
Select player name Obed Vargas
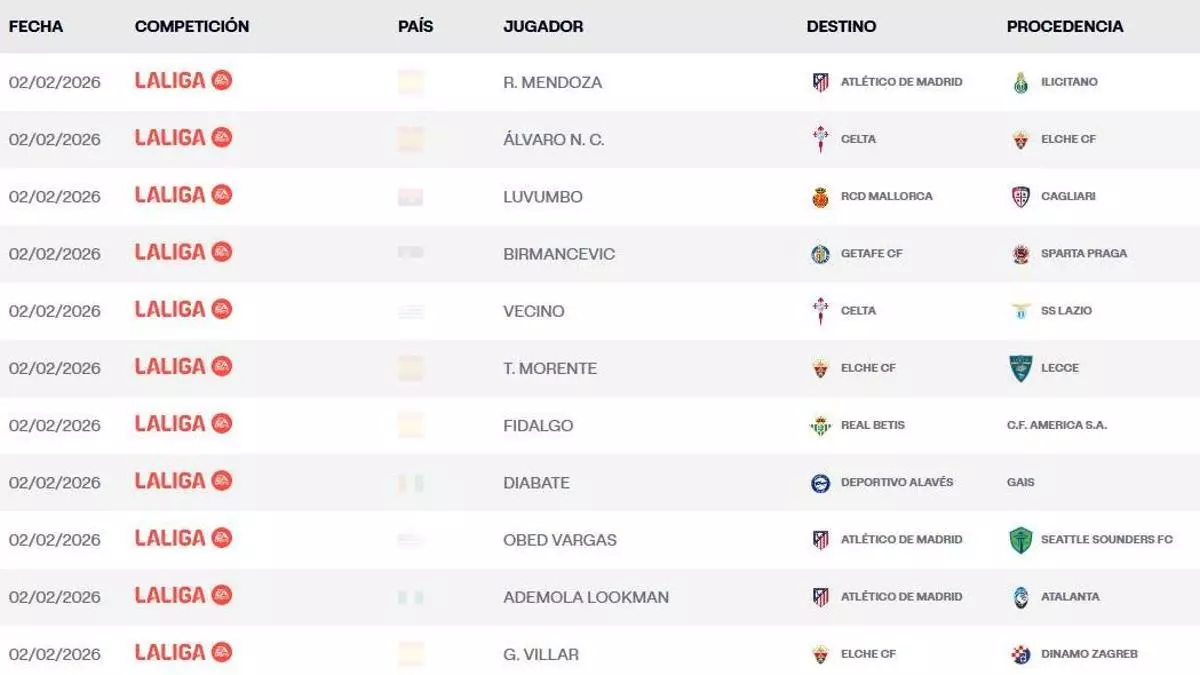560,540
